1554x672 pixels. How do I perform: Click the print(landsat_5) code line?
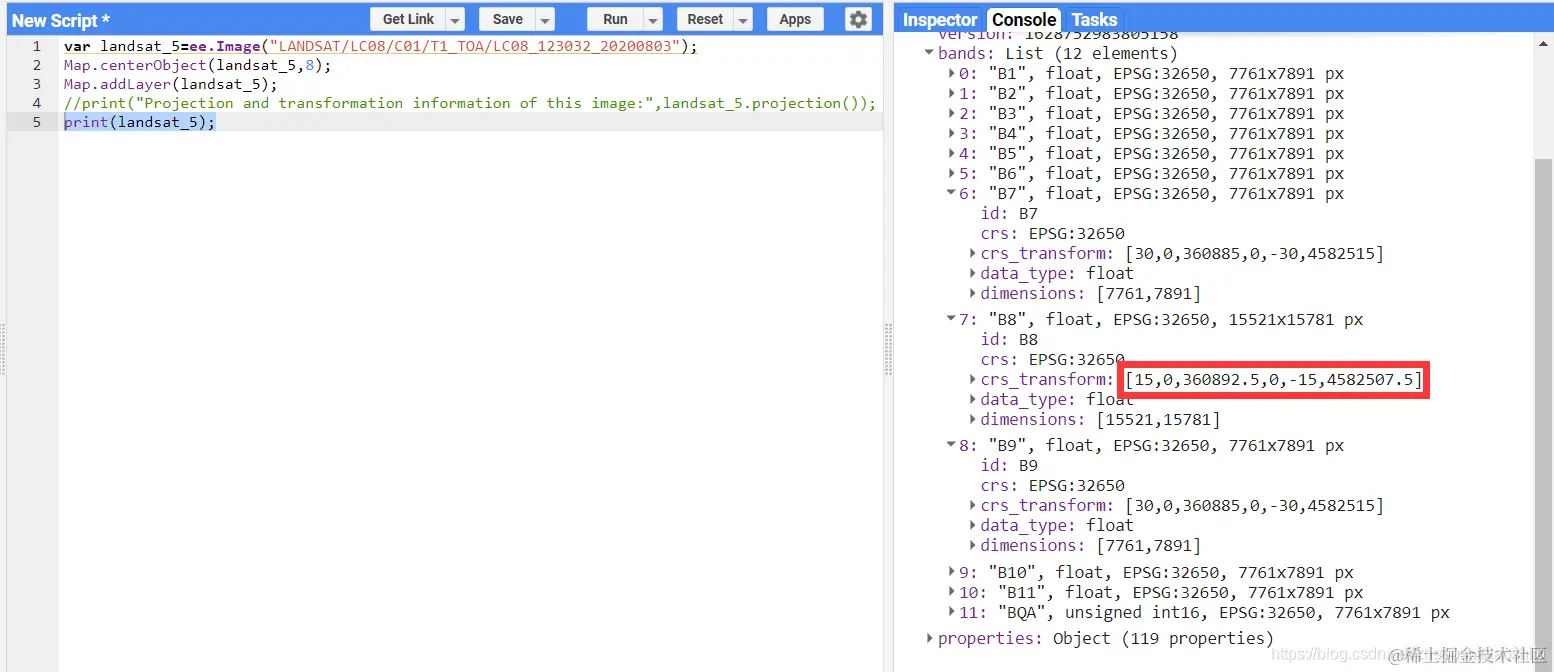pyautogui.click(x=139, y=122)
